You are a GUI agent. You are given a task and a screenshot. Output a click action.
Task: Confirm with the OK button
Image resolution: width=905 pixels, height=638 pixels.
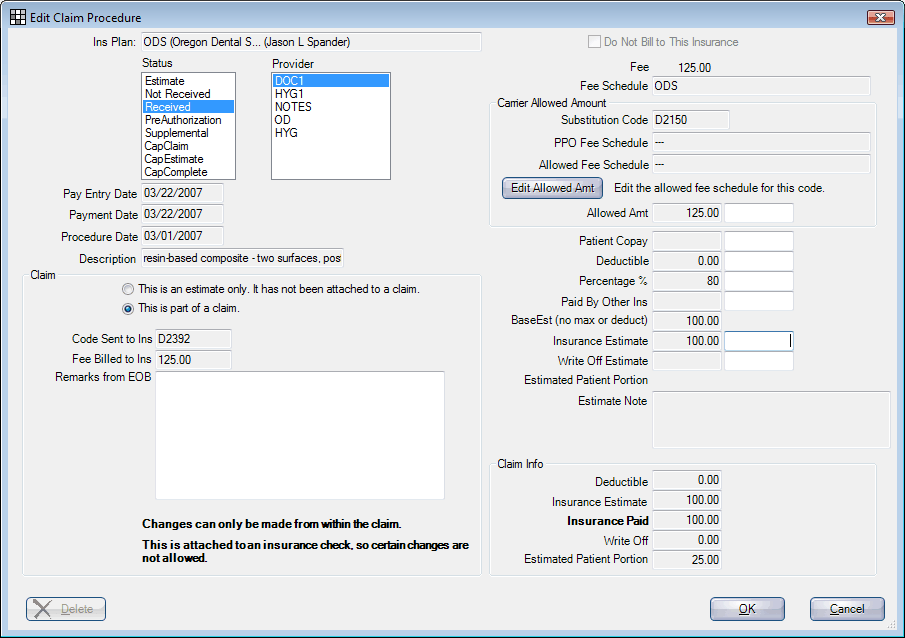[x=747, y=609]
